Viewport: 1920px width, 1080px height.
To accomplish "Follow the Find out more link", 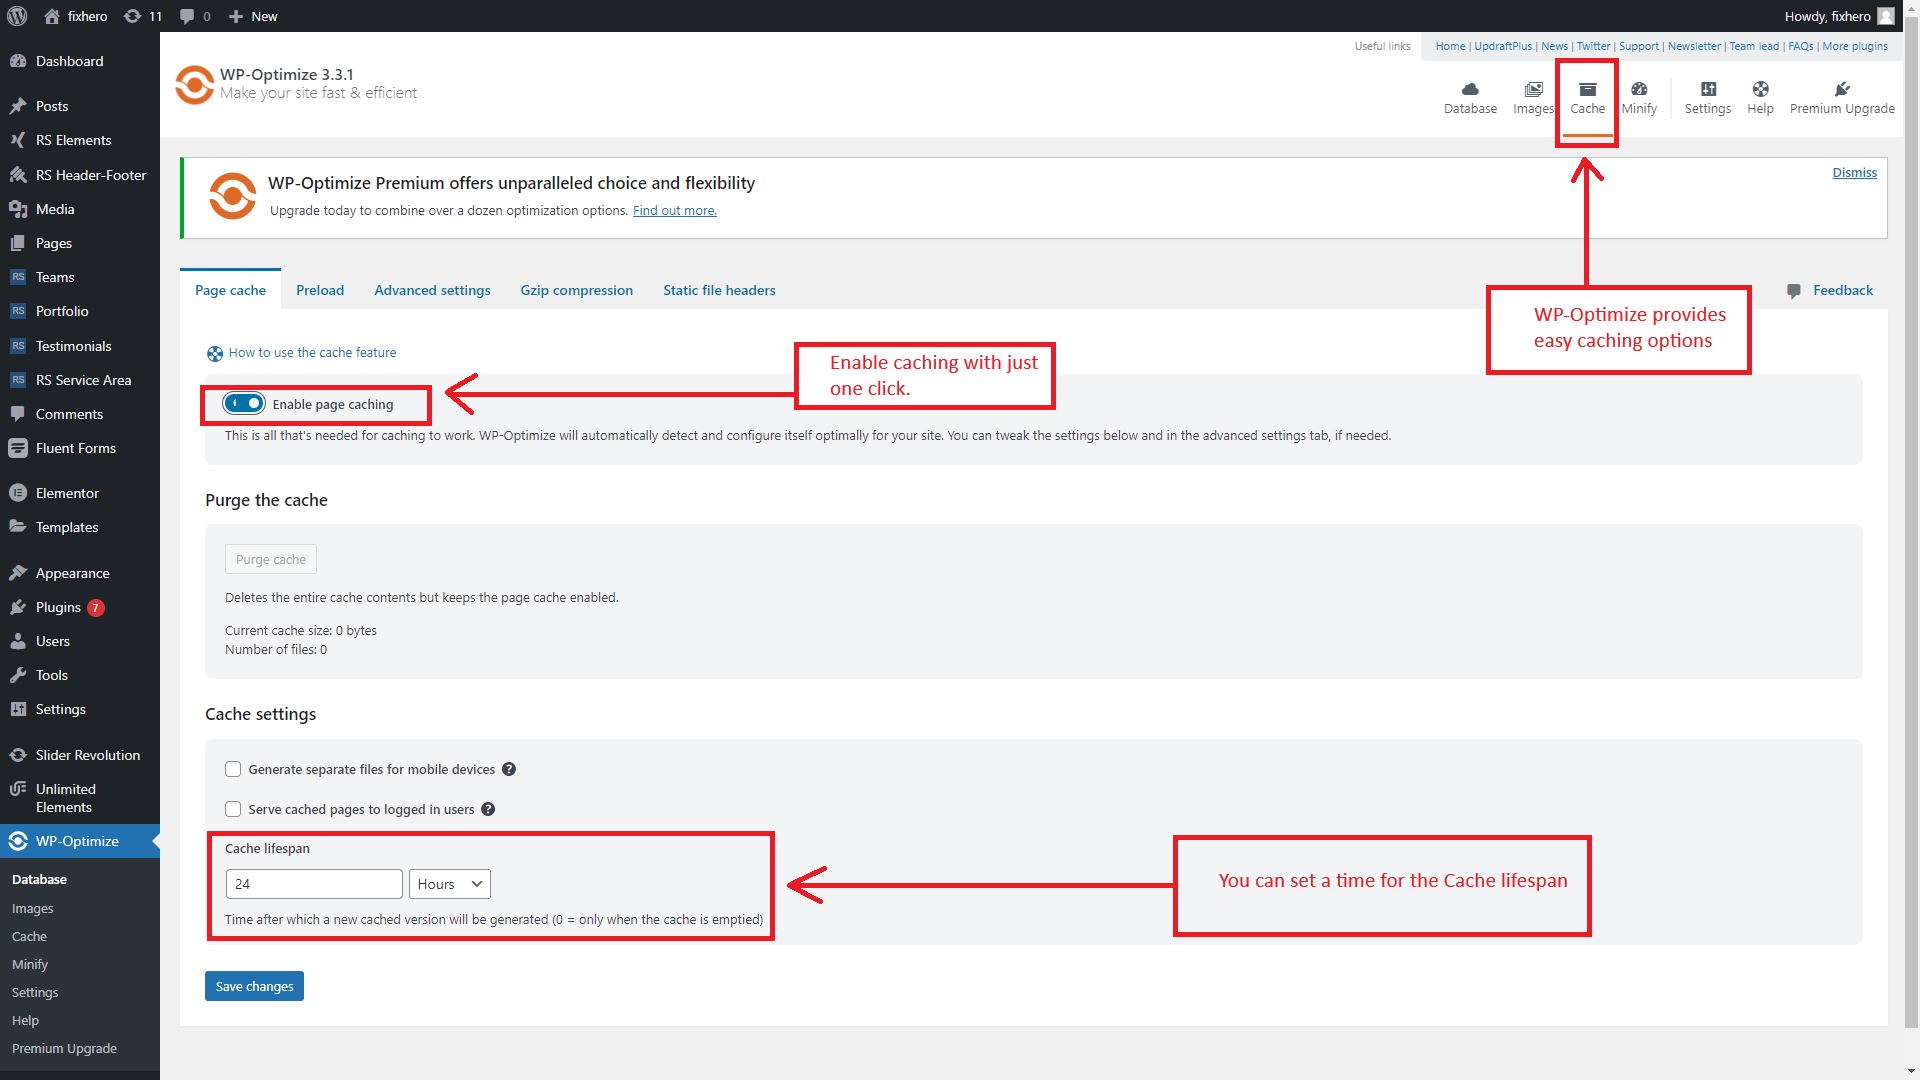I will tap(675, 210).
